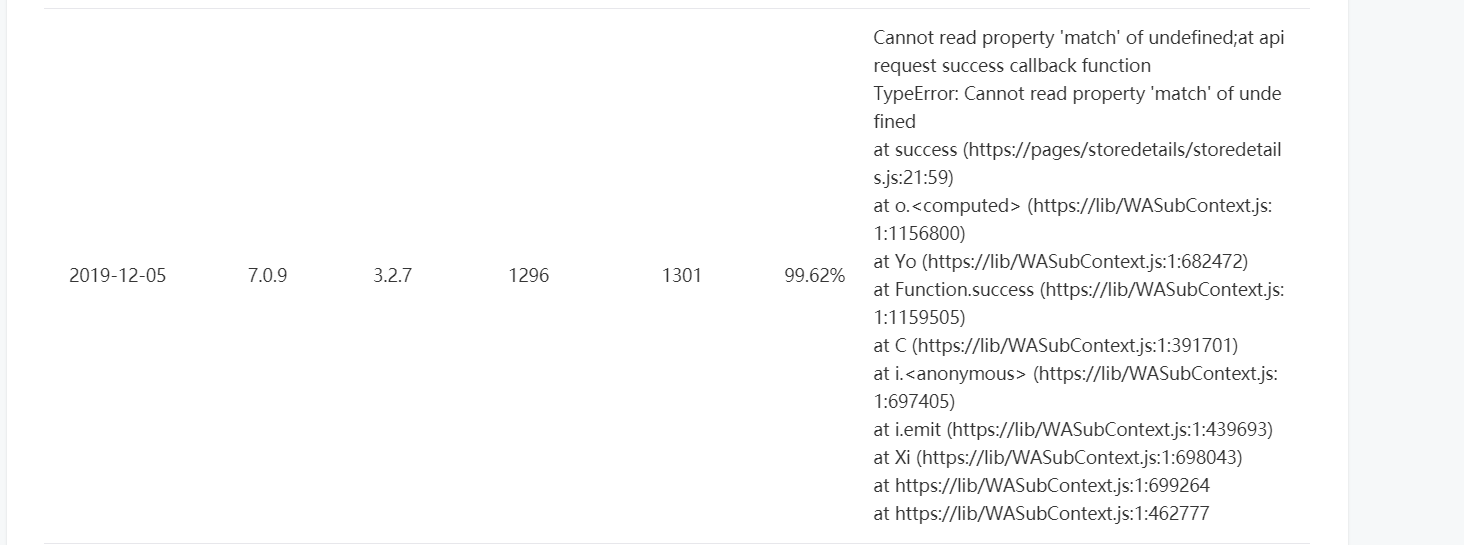Click the 'at i.emit' stack trace line

point(1073,430)
